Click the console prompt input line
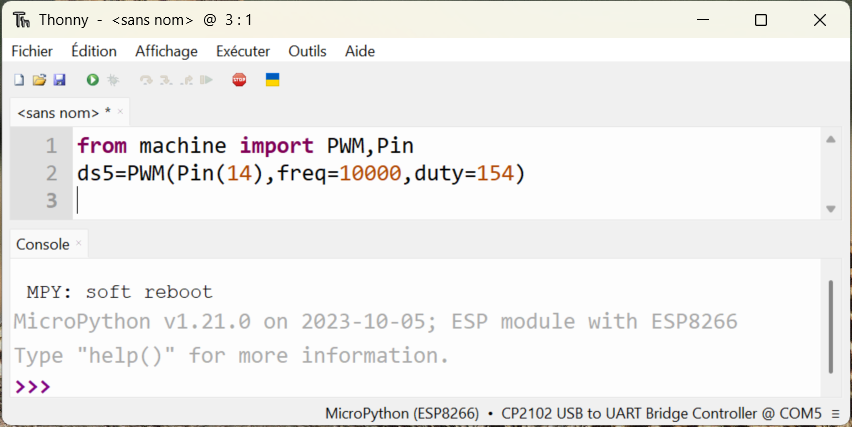 (400, 386)
